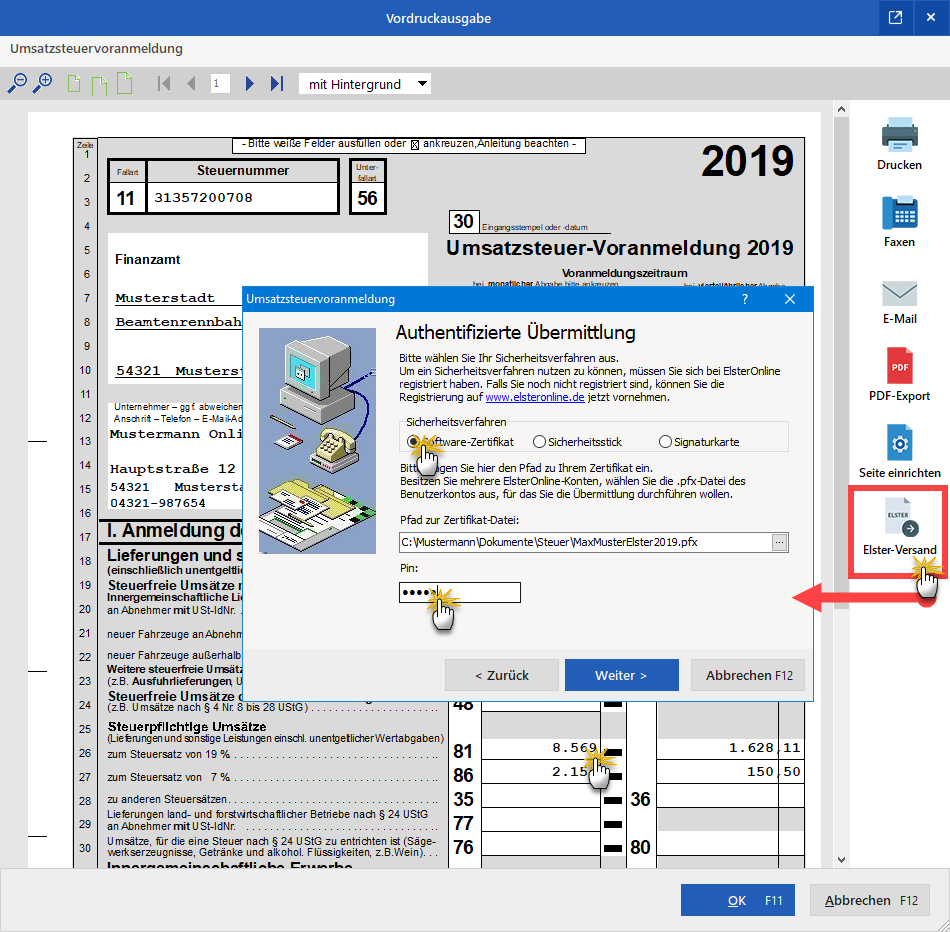Select the Software-Zertifikat radio button

coord(412,441)
